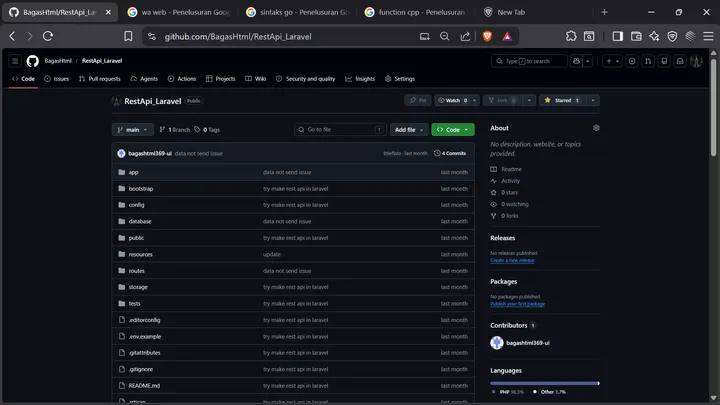Open the Security and quality tab
This screenshot has width=720, height=405.
point(305,79)
